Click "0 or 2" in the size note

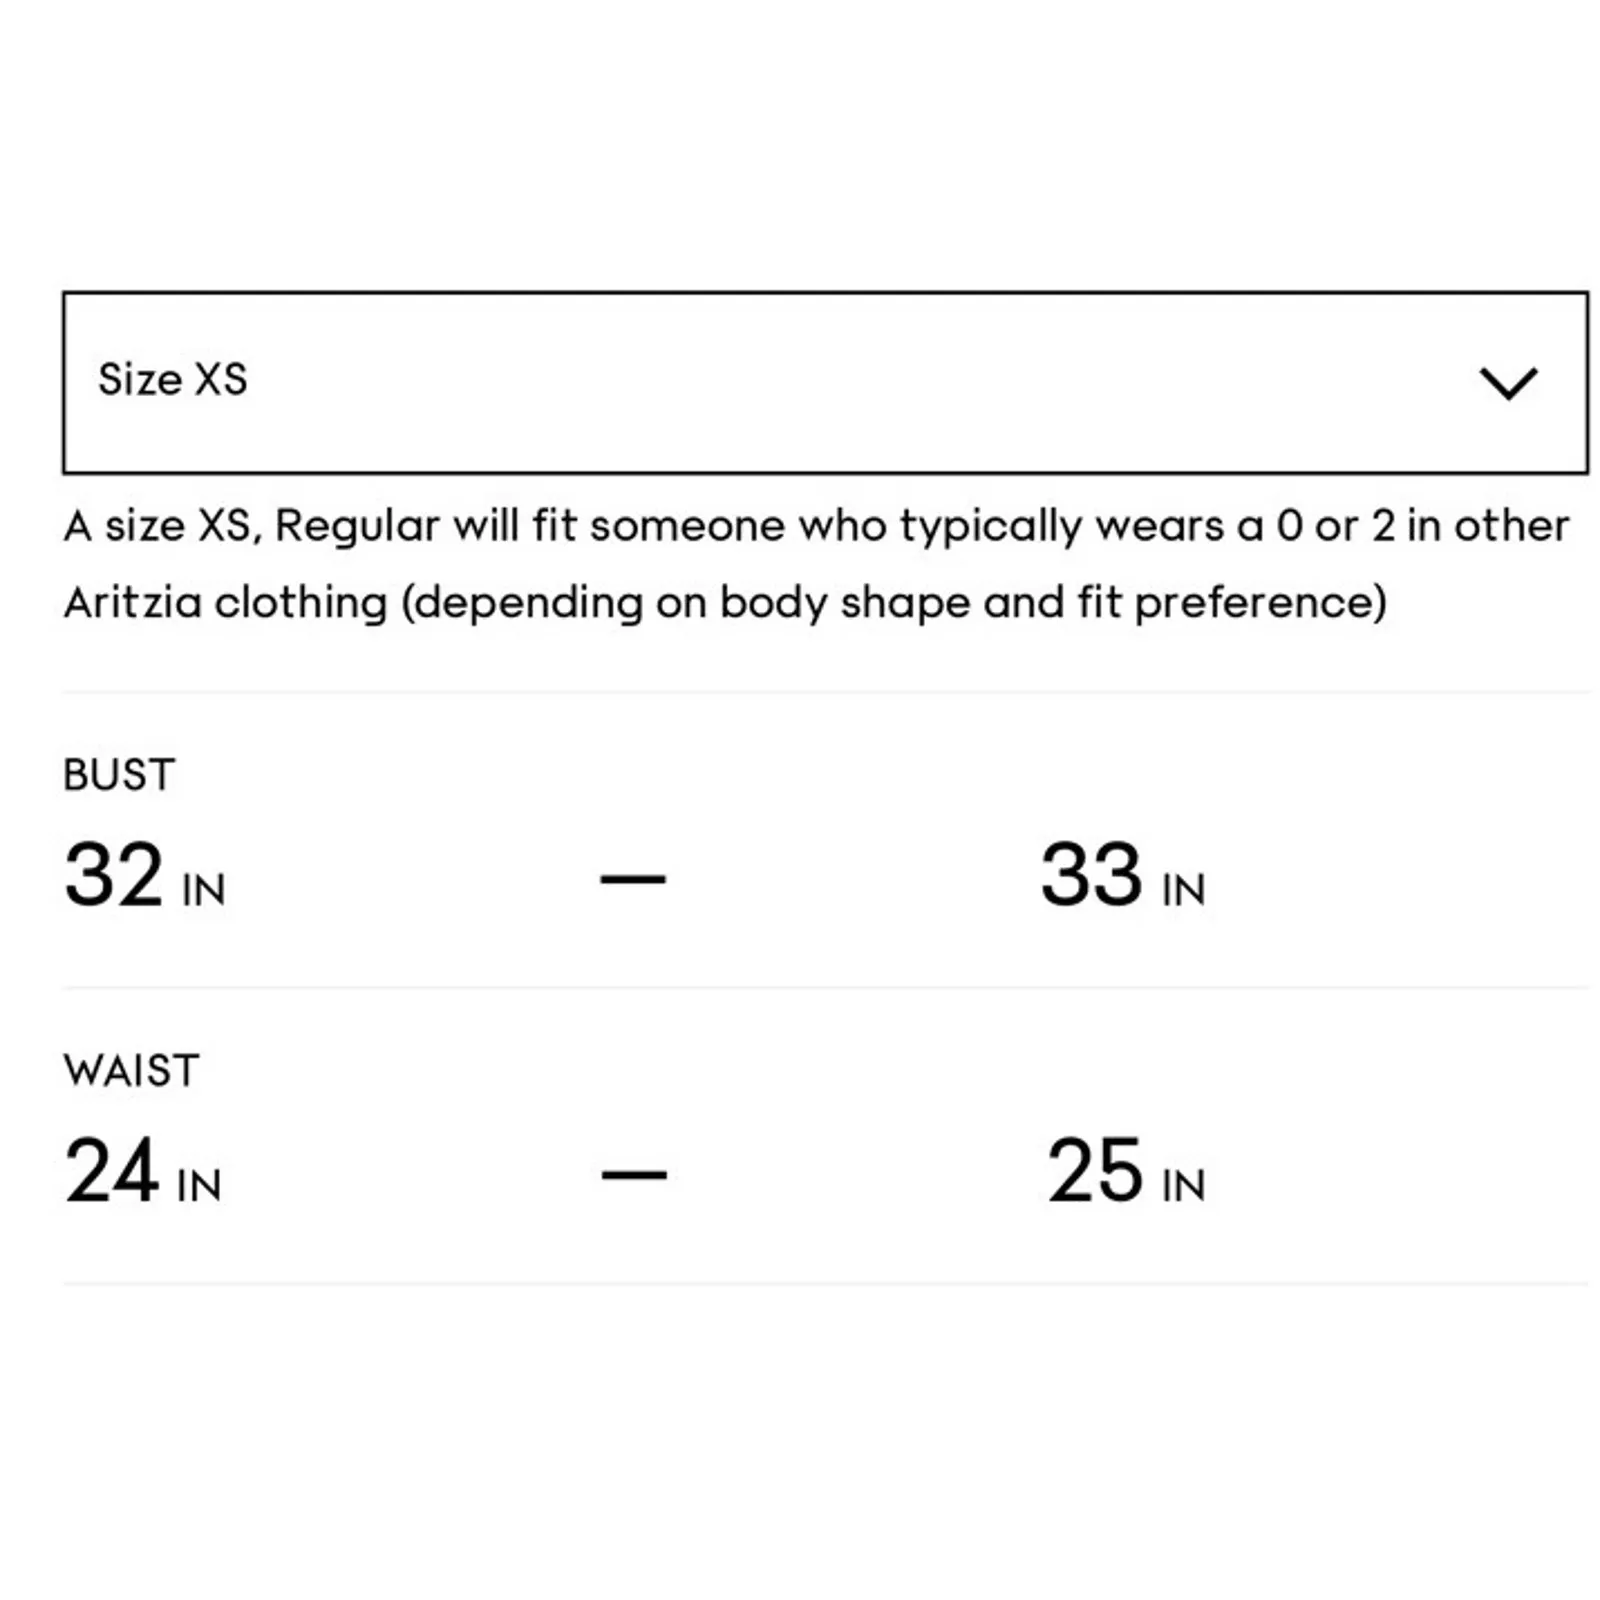(1335, 526)
